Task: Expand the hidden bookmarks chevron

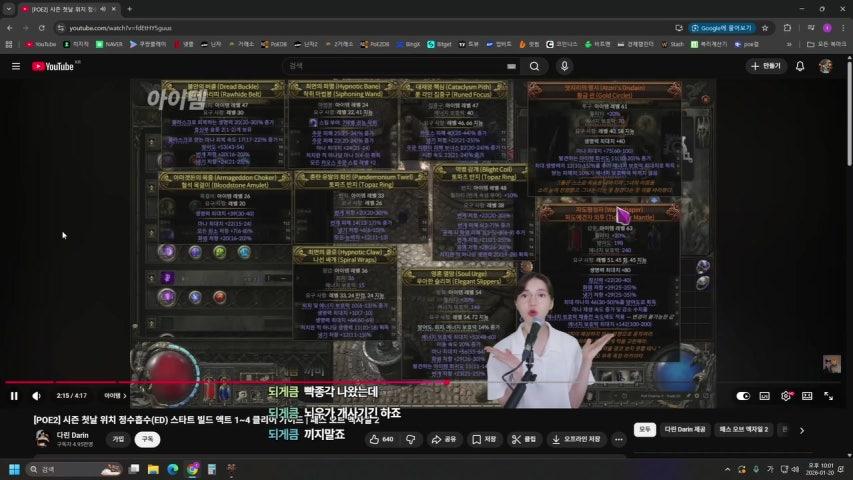Action: coord(789,44)
